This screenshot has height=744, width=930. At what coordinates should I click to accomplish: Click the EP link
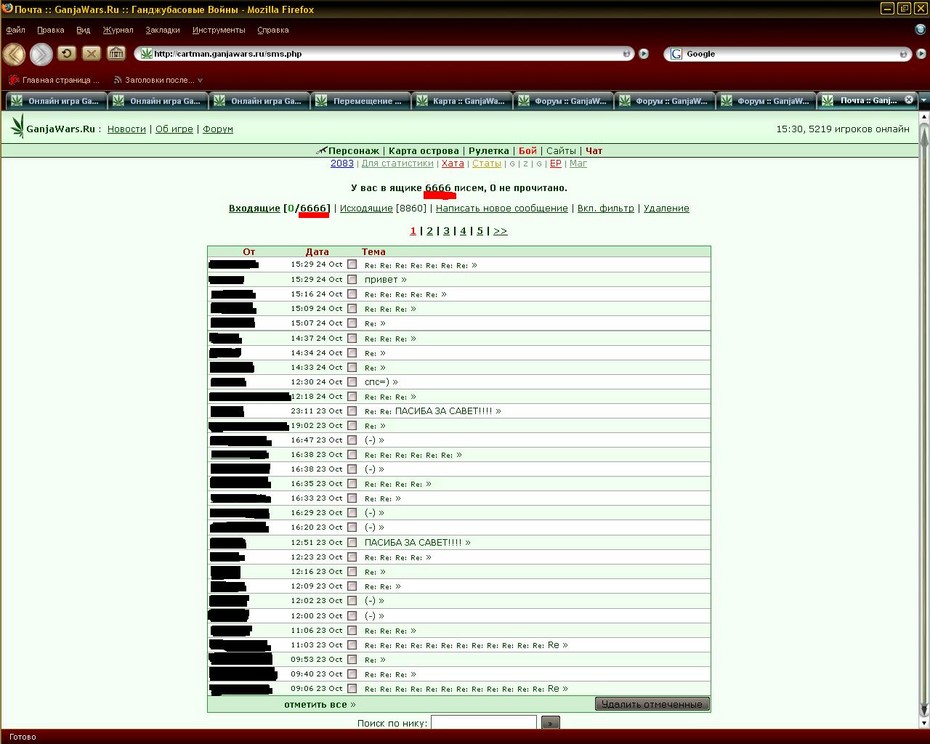click(555, 163)
